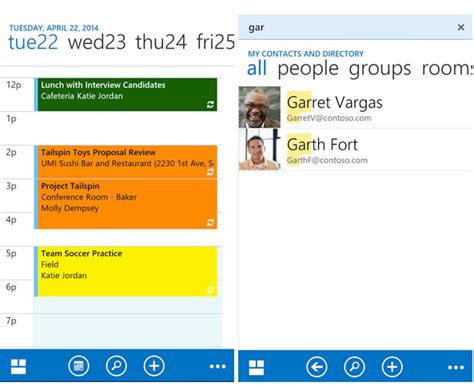This screenshot has height=386, width=474.
Task: Tap the back arrow in contacts bar
Action: coord(316,367)
